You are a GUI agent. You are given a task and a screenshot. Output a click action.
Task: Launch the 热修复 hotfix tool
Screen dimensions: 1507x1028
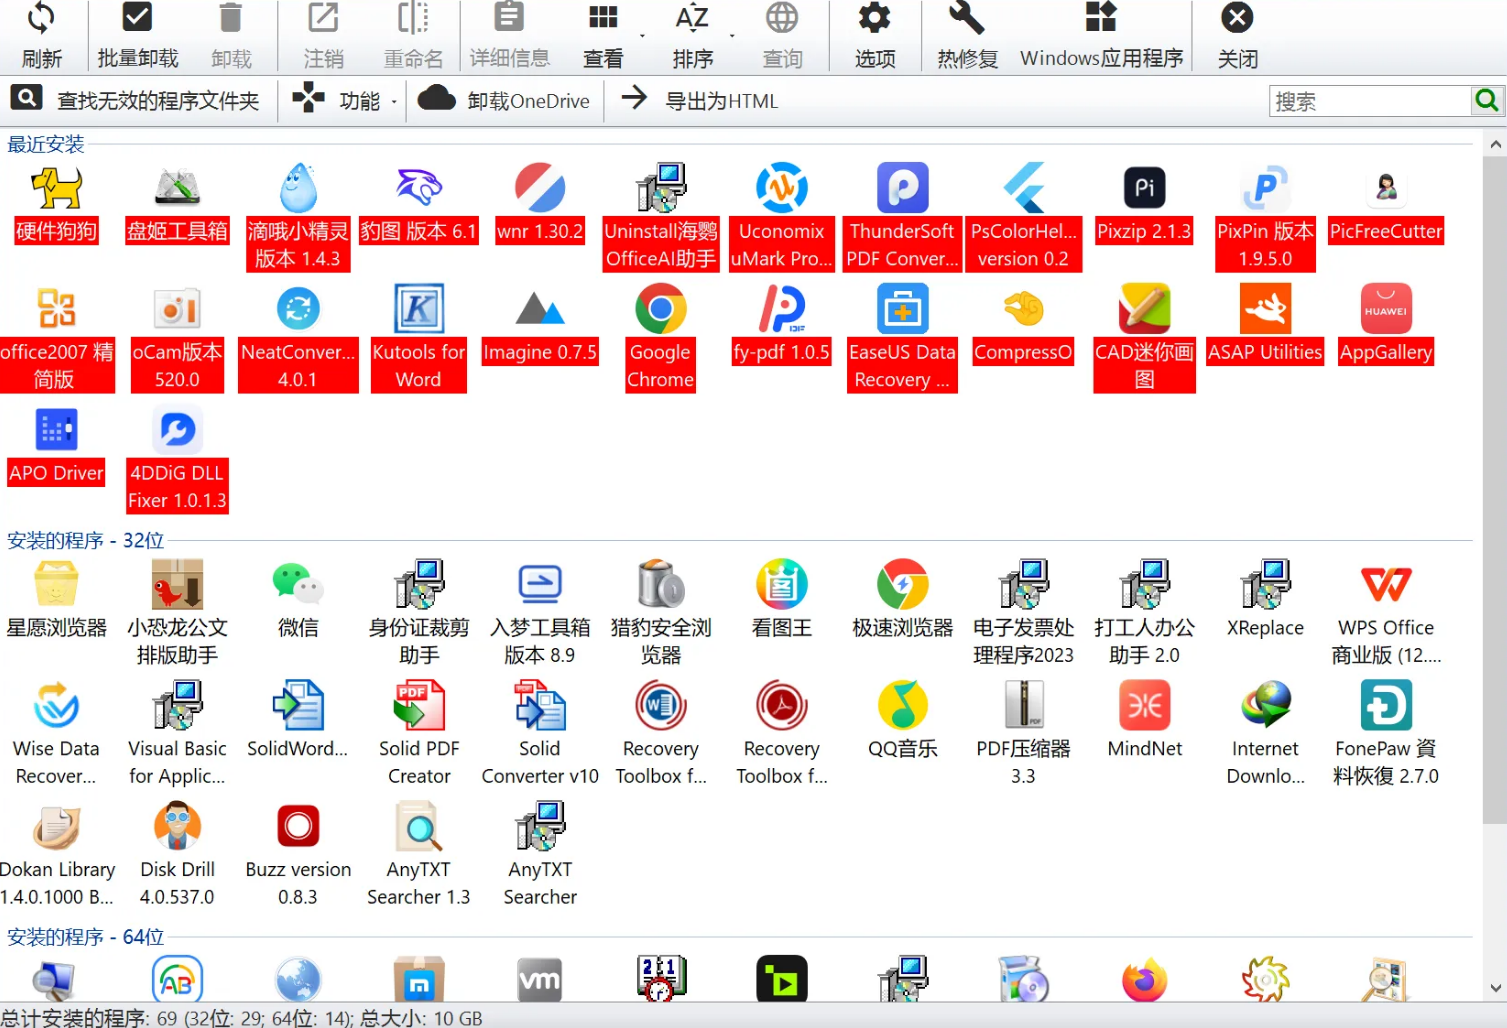pos(965,33)
